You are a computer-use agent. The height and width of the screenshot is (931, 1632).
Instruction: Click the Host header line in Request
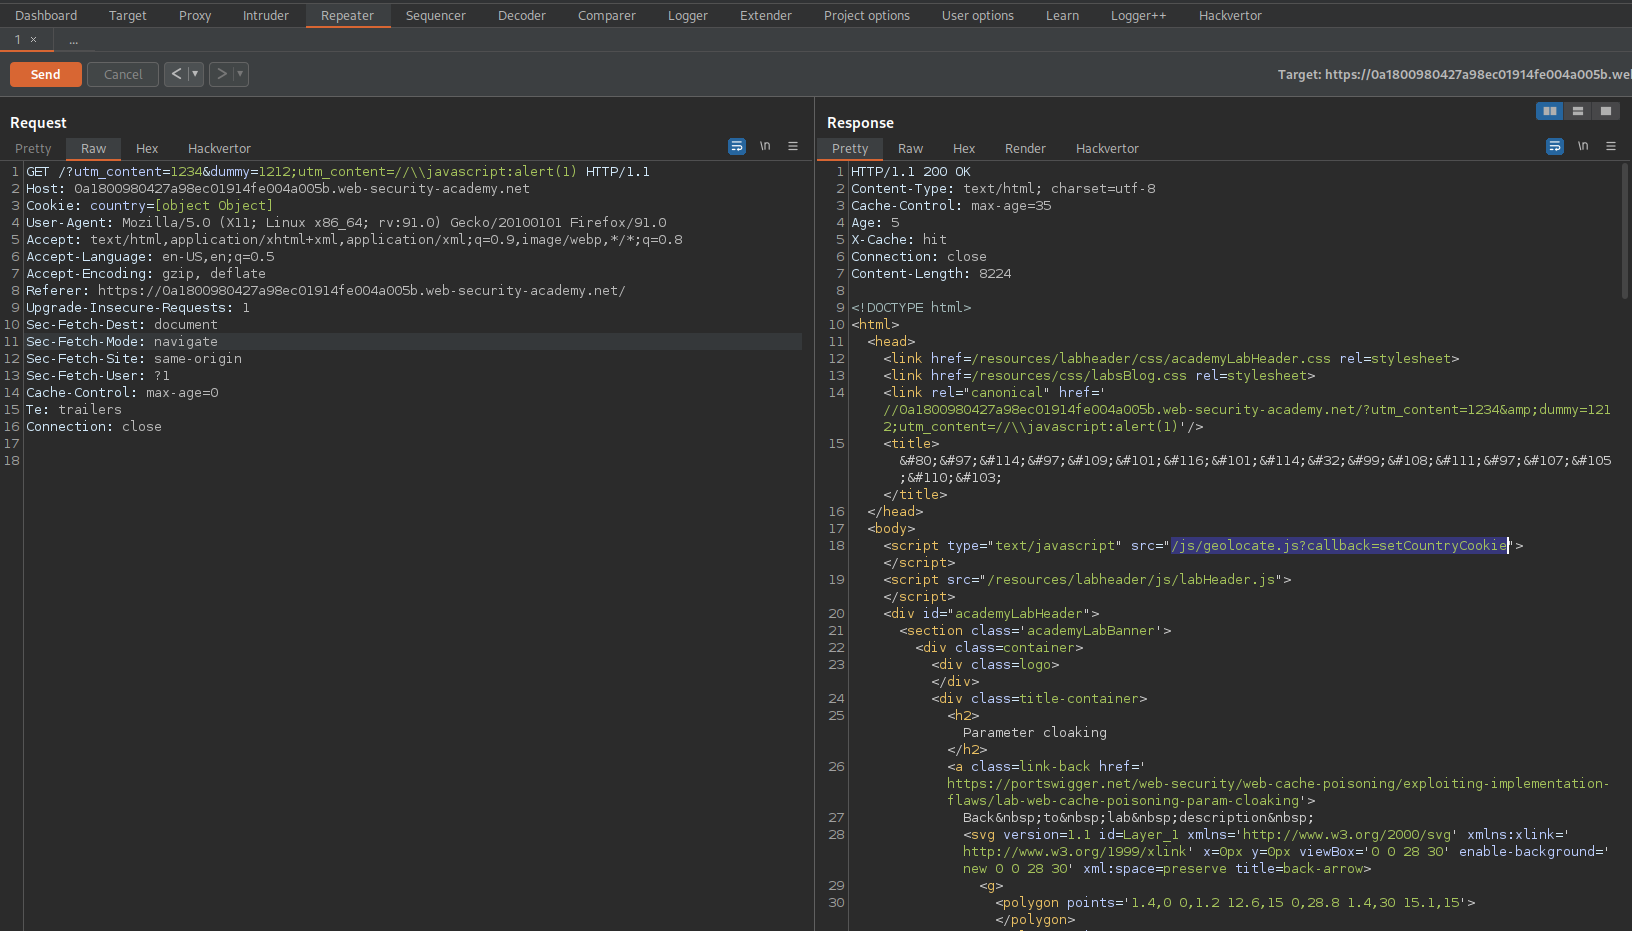(278, 188)
